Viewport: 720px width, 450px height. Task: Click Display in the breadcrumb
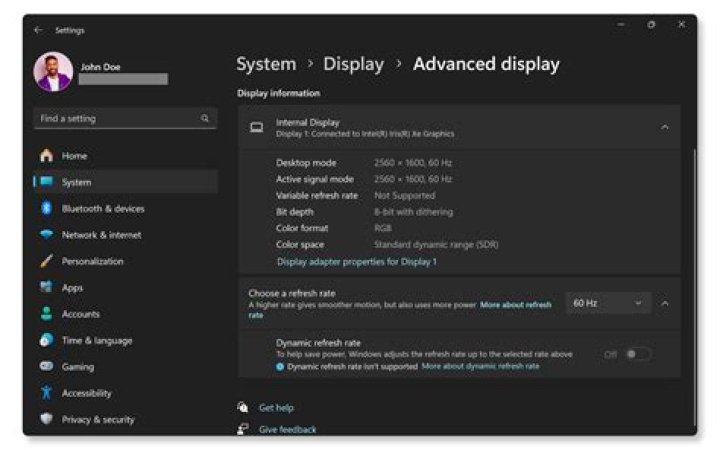353,64
